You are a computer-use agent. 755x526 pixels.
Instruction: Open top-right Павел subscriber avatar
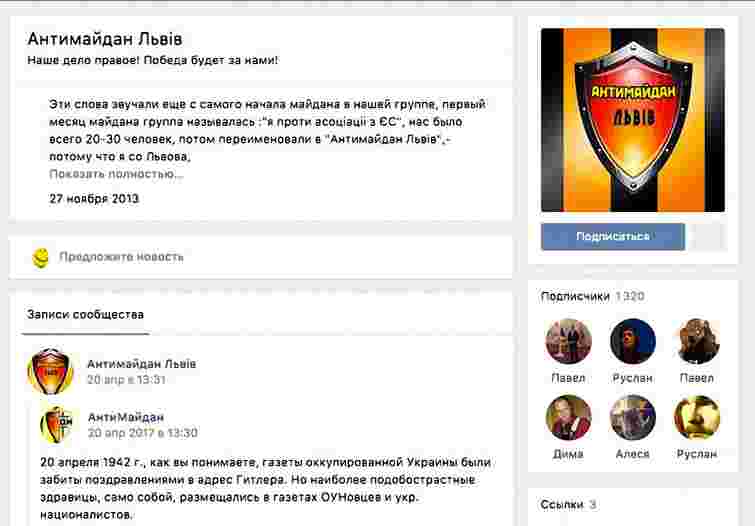click(696, 342)
